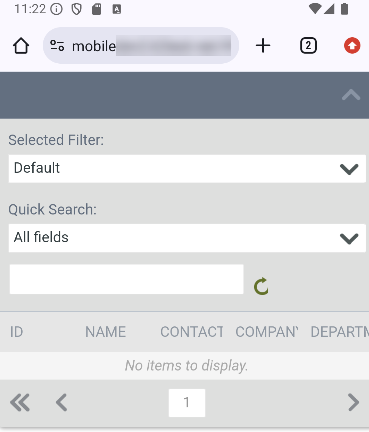The height and width of the screenshot is (432, 369).
Task: Go to first page double arrow
Action: (20, 403)
